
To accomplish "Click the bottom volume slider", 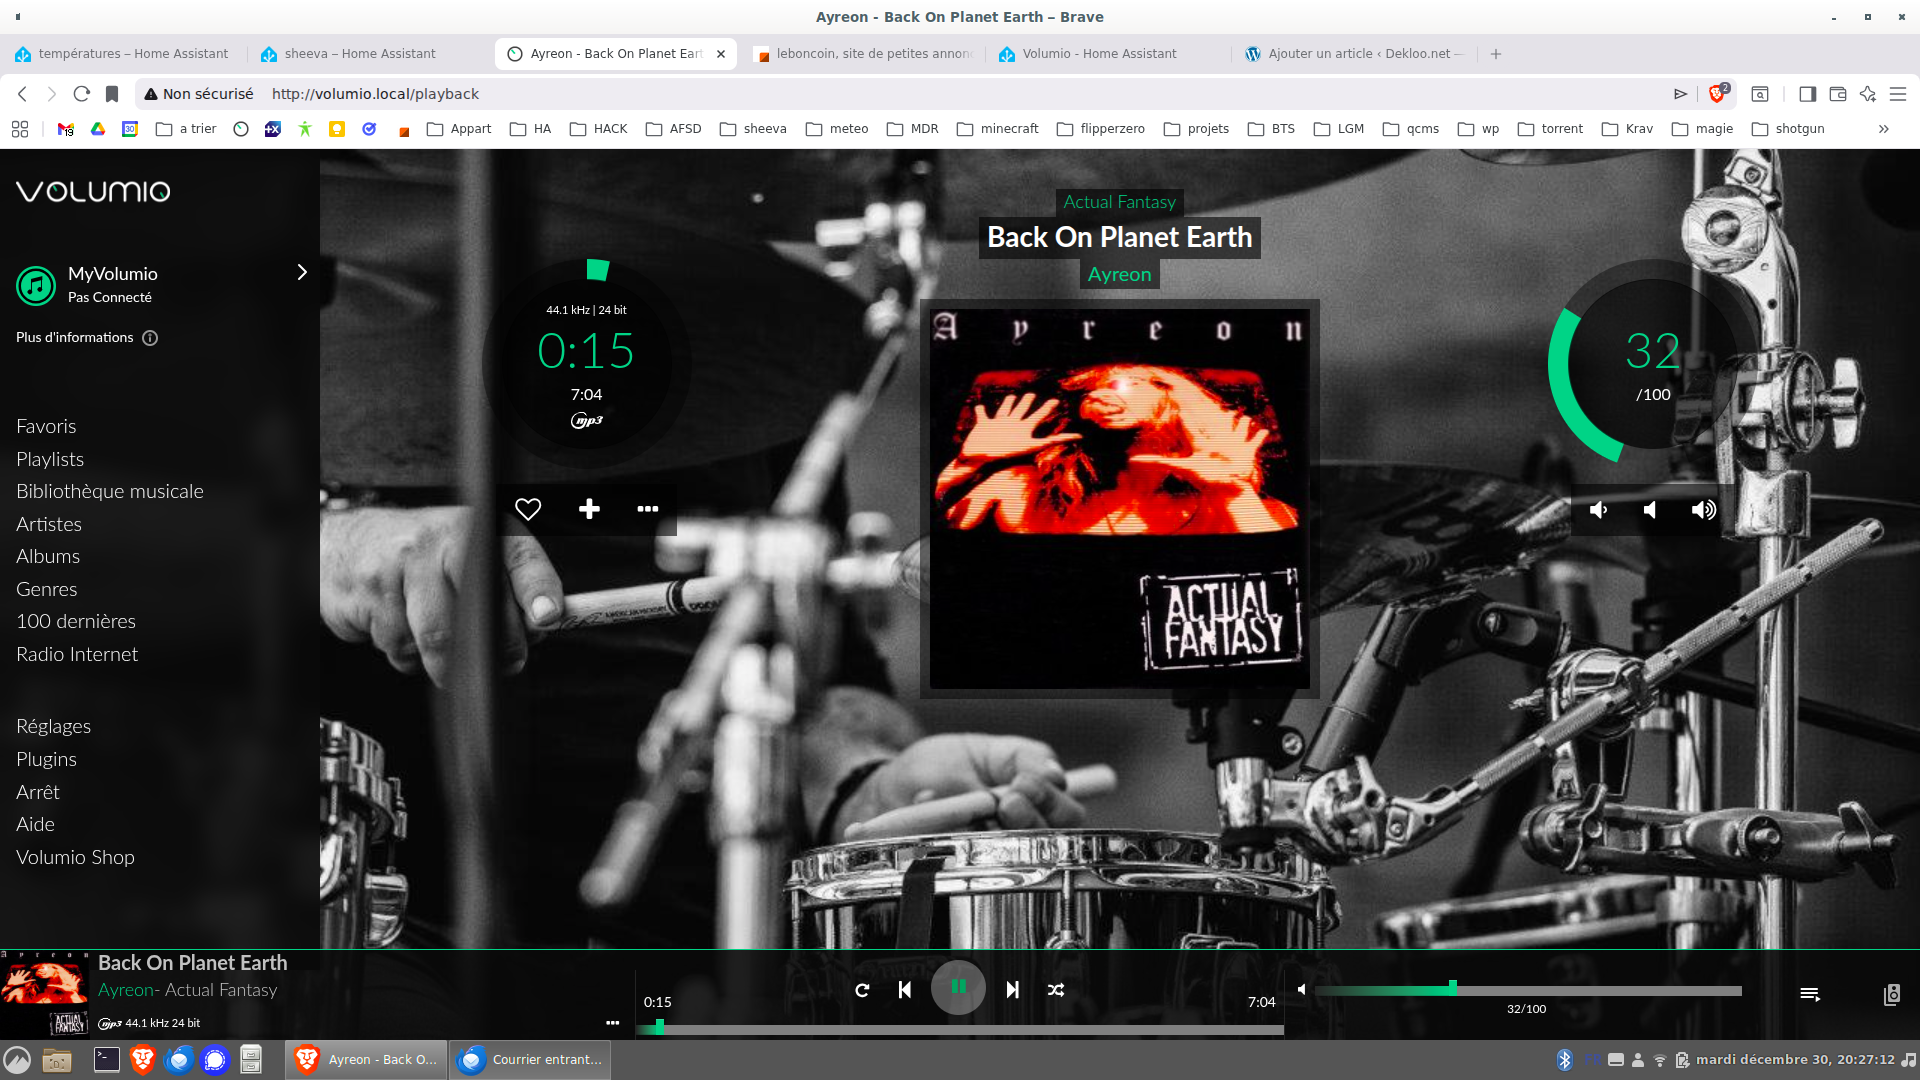I will [x=1528, y=991].
